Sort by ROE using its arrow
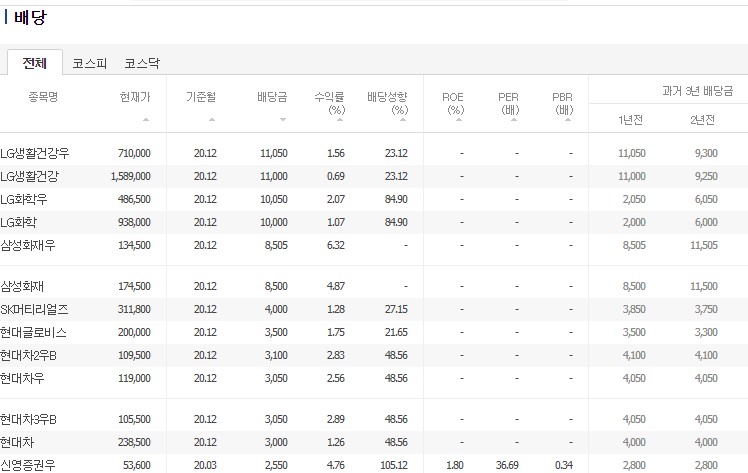Image resolution: width=748 pixels, height=473 pixels. coord(458,120)
